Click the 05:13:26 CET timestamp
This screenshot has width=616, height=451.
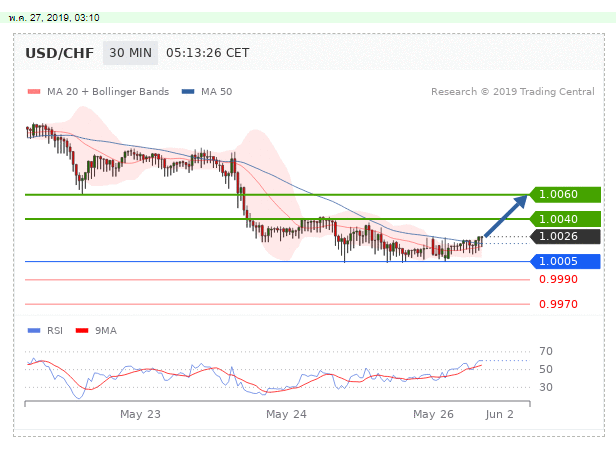click(x=207, y=53)
